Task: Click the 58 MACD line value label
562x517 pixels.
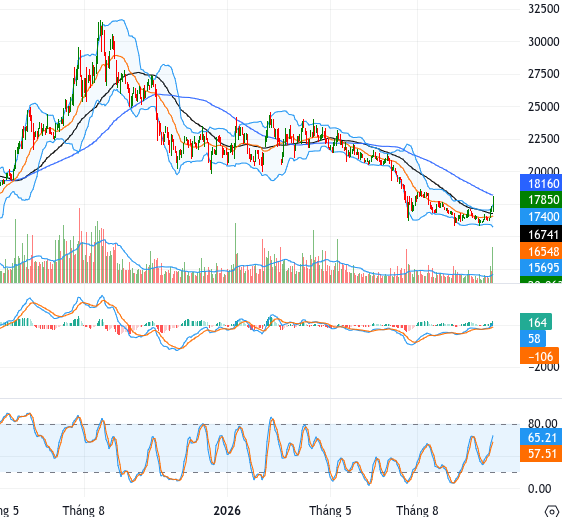Action: point(533,338)
